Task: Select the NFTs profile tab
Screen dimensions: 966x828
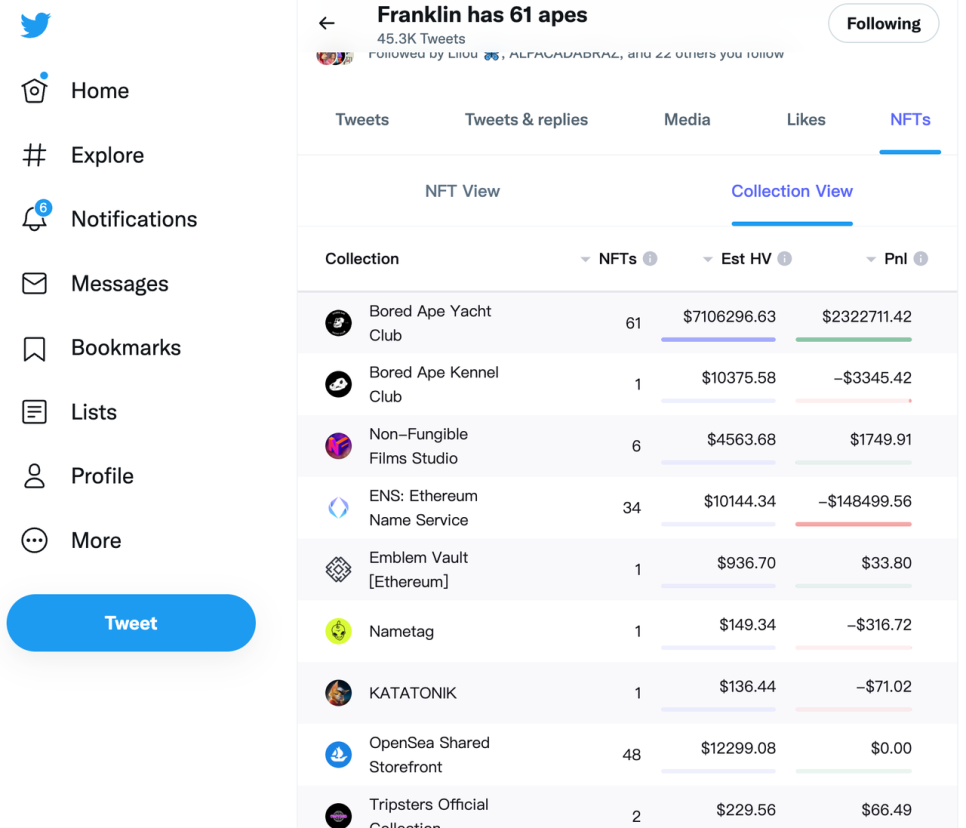Action: [x=910, y=120]
